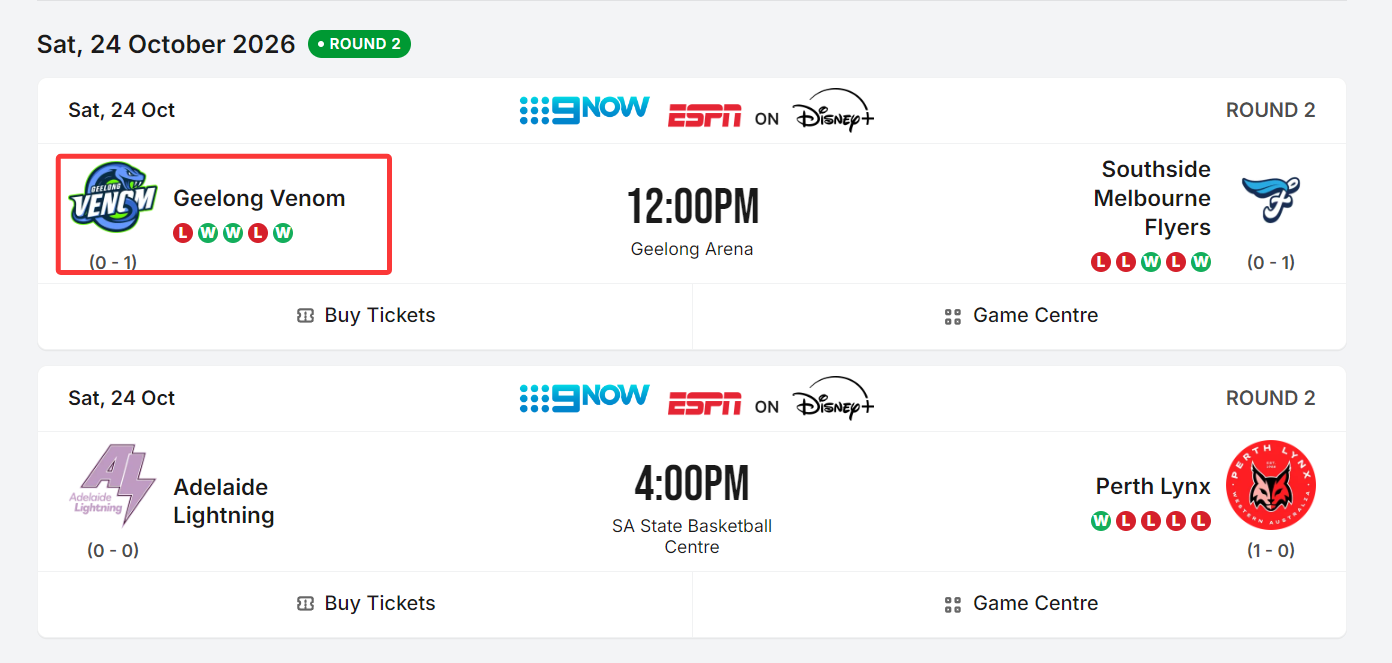The width and height of the screenshot is (1392, 663).
Task: Click the 9Now logo in Adelaide game
Action: (x=584, y=398)
